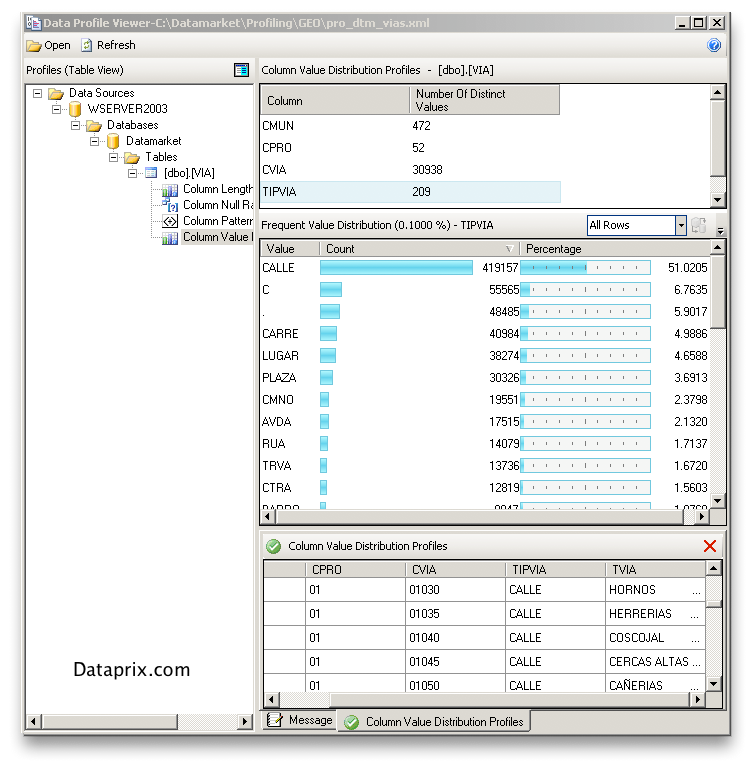Click the CALLE percentage bar

click(585, 268)
